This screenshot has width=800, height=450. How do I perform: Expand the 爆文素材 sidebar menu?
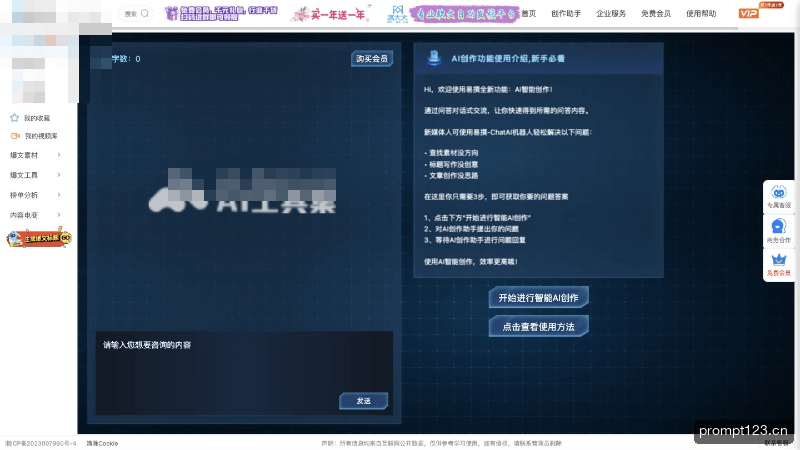(35, 155)
